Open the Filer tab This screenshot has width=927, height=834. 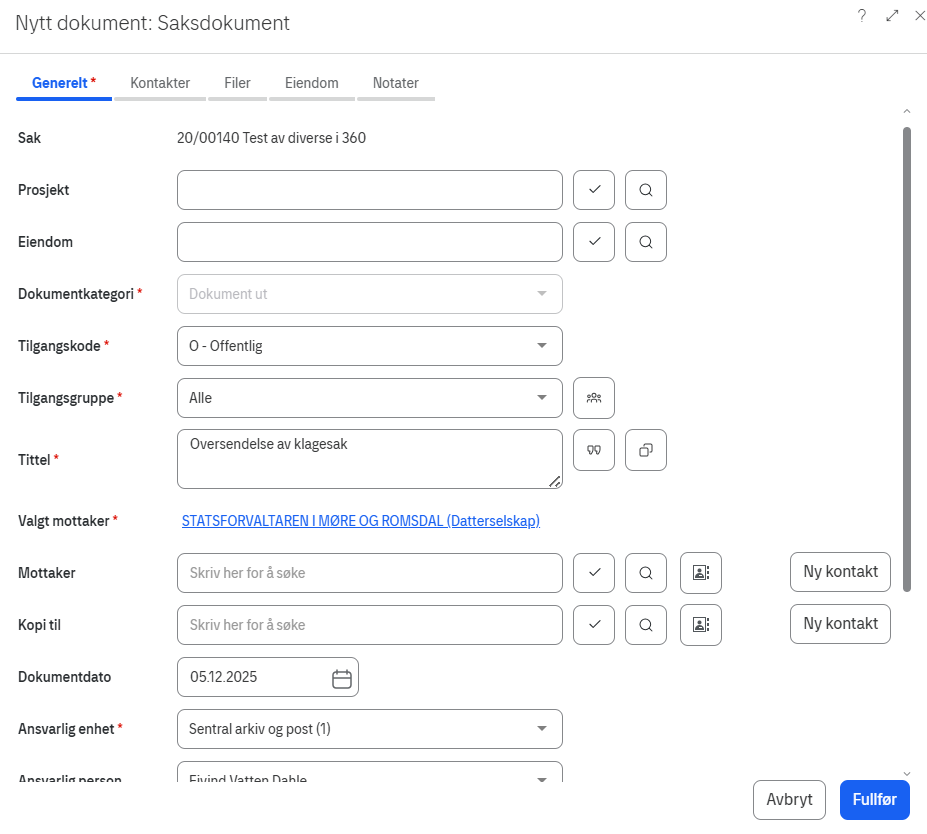coord(237,84)
